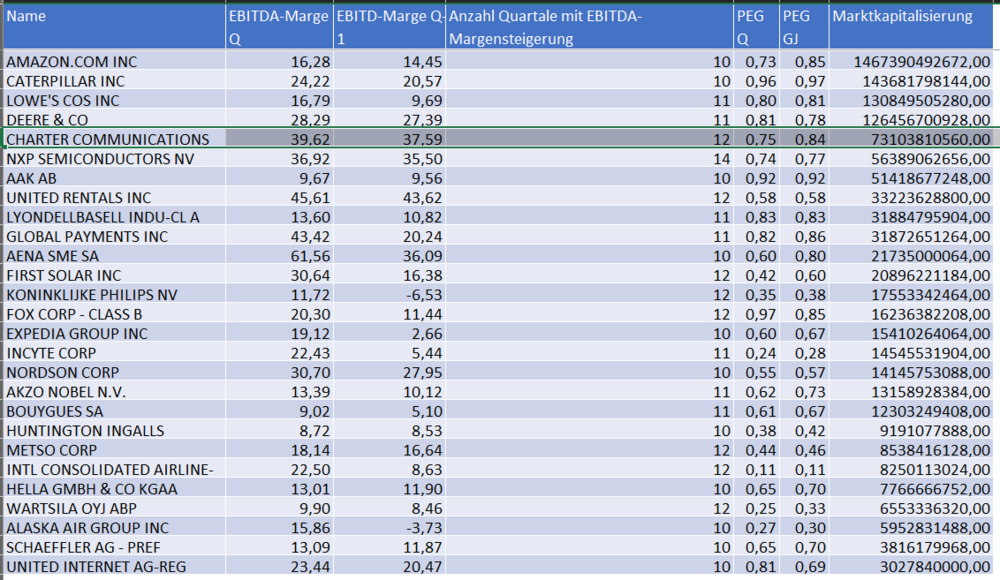Select the LOWE'S COS INC cell
This screenshot has height=580, width=1000.
pos(114,100)
